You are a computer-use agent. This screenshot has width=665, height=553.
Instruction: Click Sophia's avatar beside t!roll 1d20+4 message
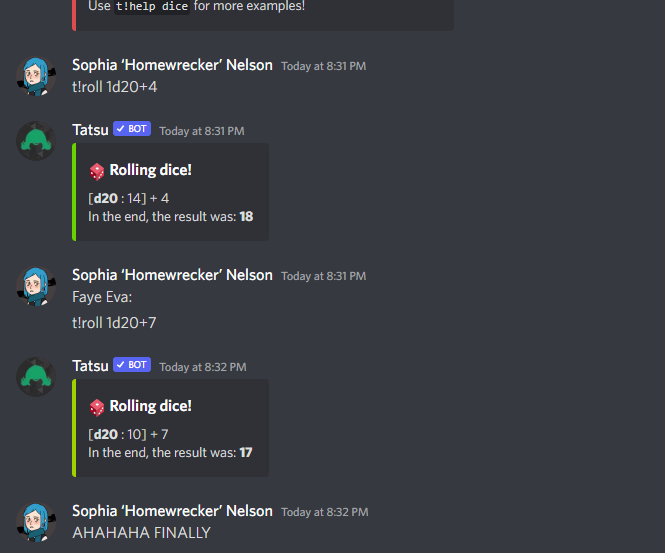pos(36,77)
